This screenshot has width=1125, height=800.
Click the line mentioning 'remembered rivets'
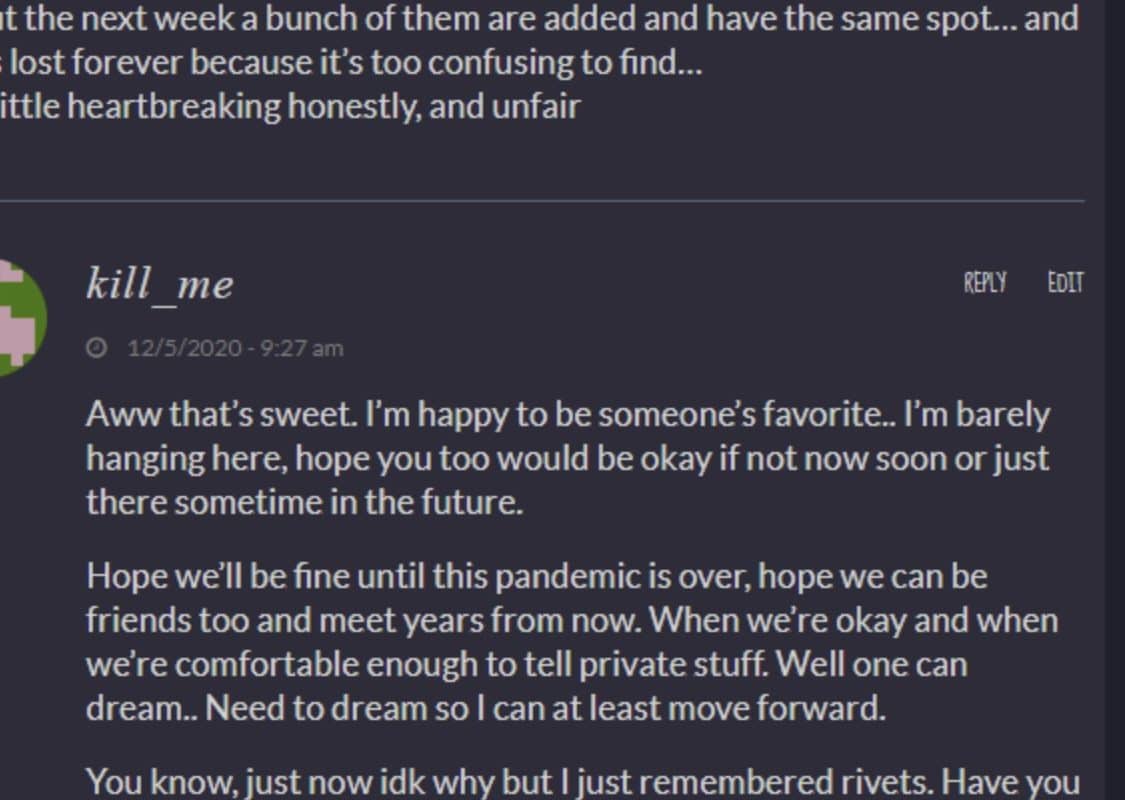pyautogui.click(x=582, y=781)
